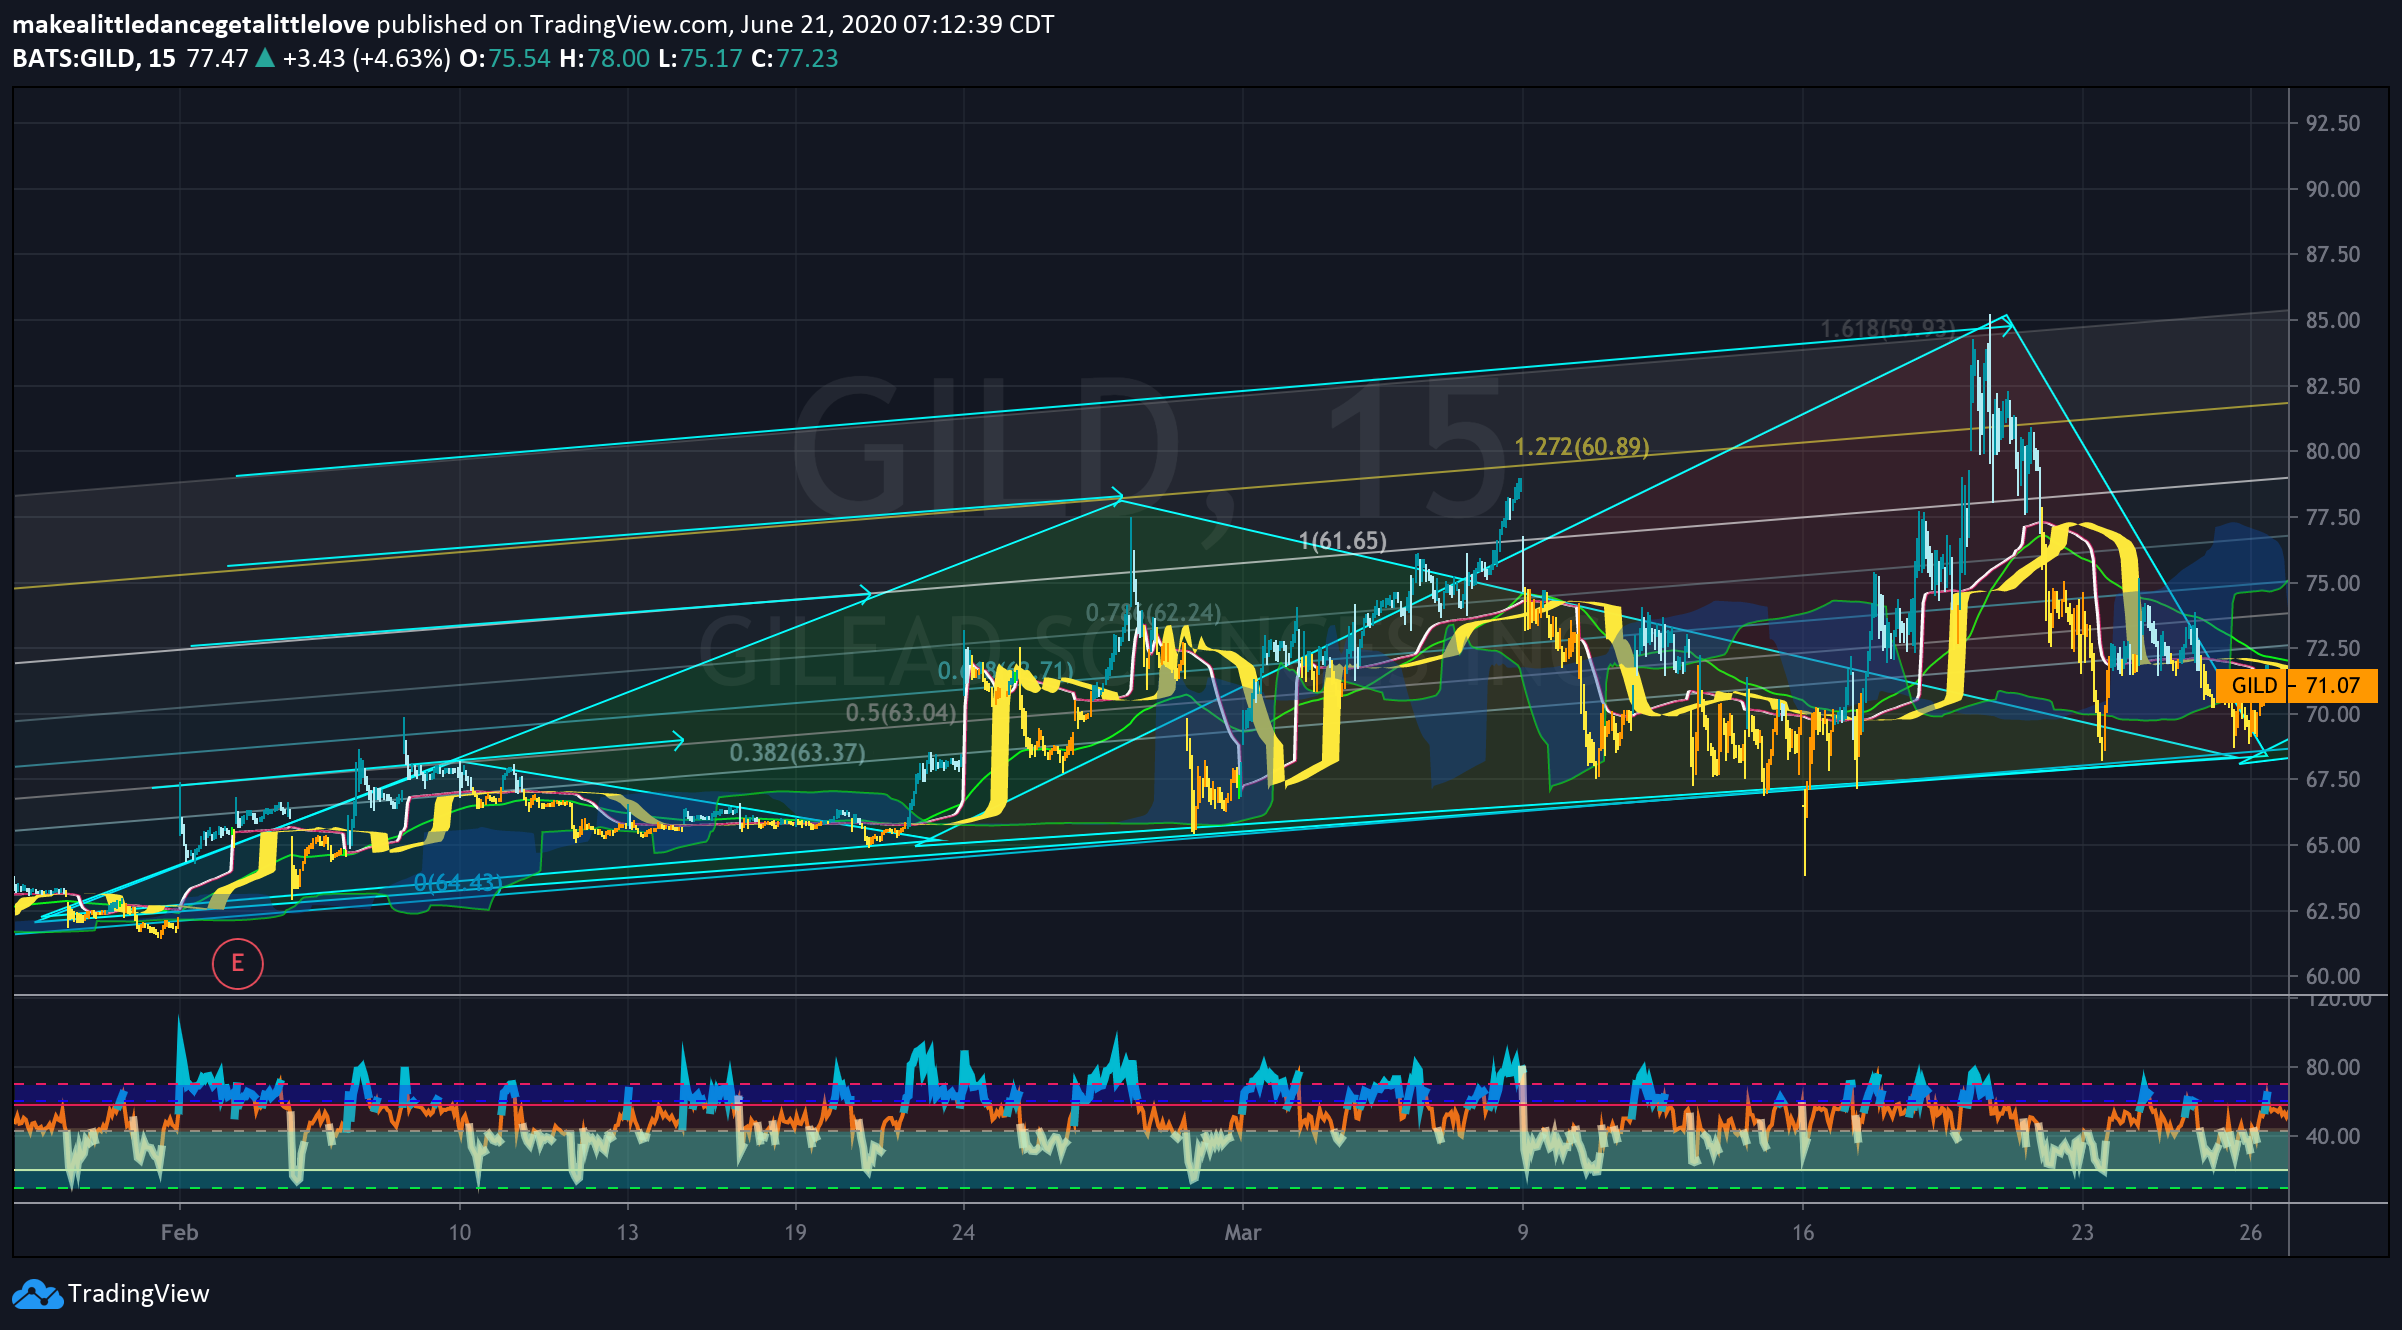Viewport: 2402px width, 1330px height.
Task: Click the Mar date on time axis
Action: click(1243, 1233)
